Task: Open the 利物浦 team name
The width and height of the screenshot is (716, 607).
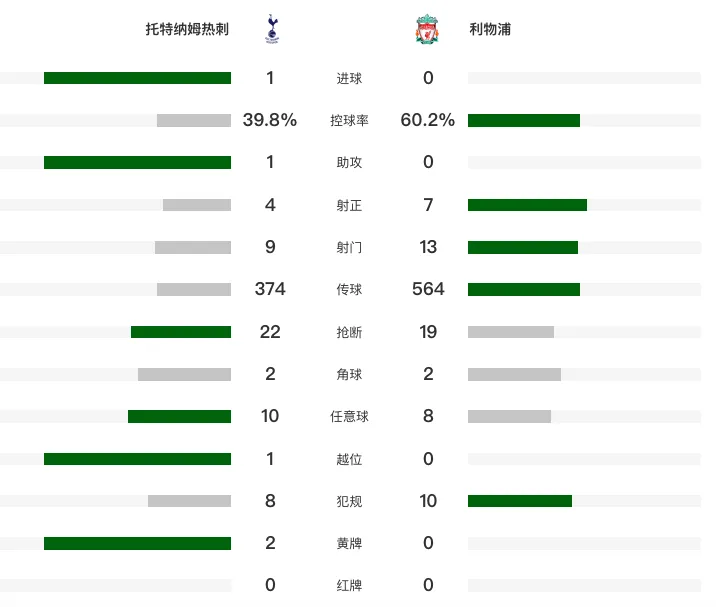Action: [490, 29]
